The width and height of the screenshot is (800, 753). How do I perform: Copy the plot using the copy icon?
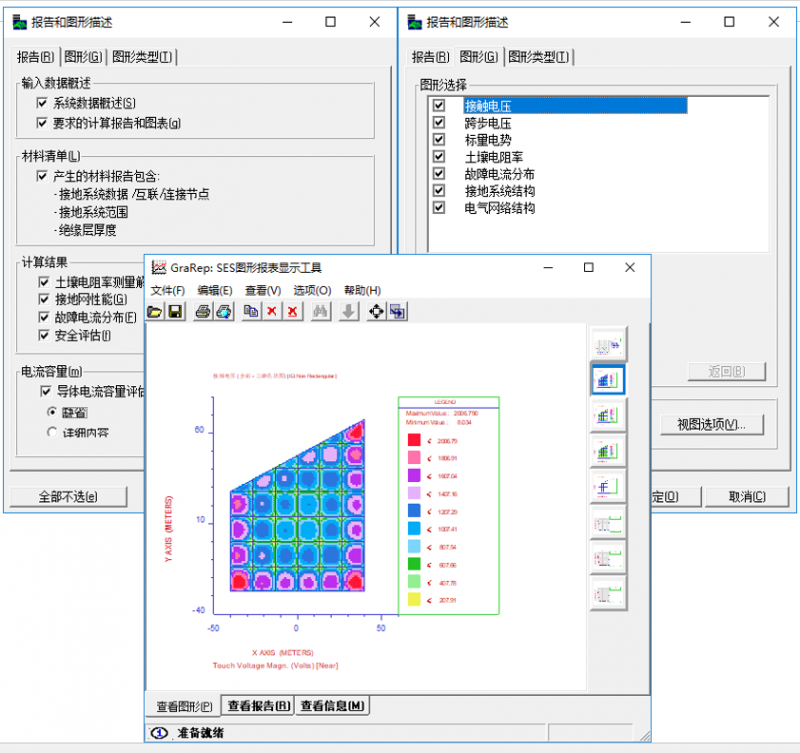(x=251, y=311)
